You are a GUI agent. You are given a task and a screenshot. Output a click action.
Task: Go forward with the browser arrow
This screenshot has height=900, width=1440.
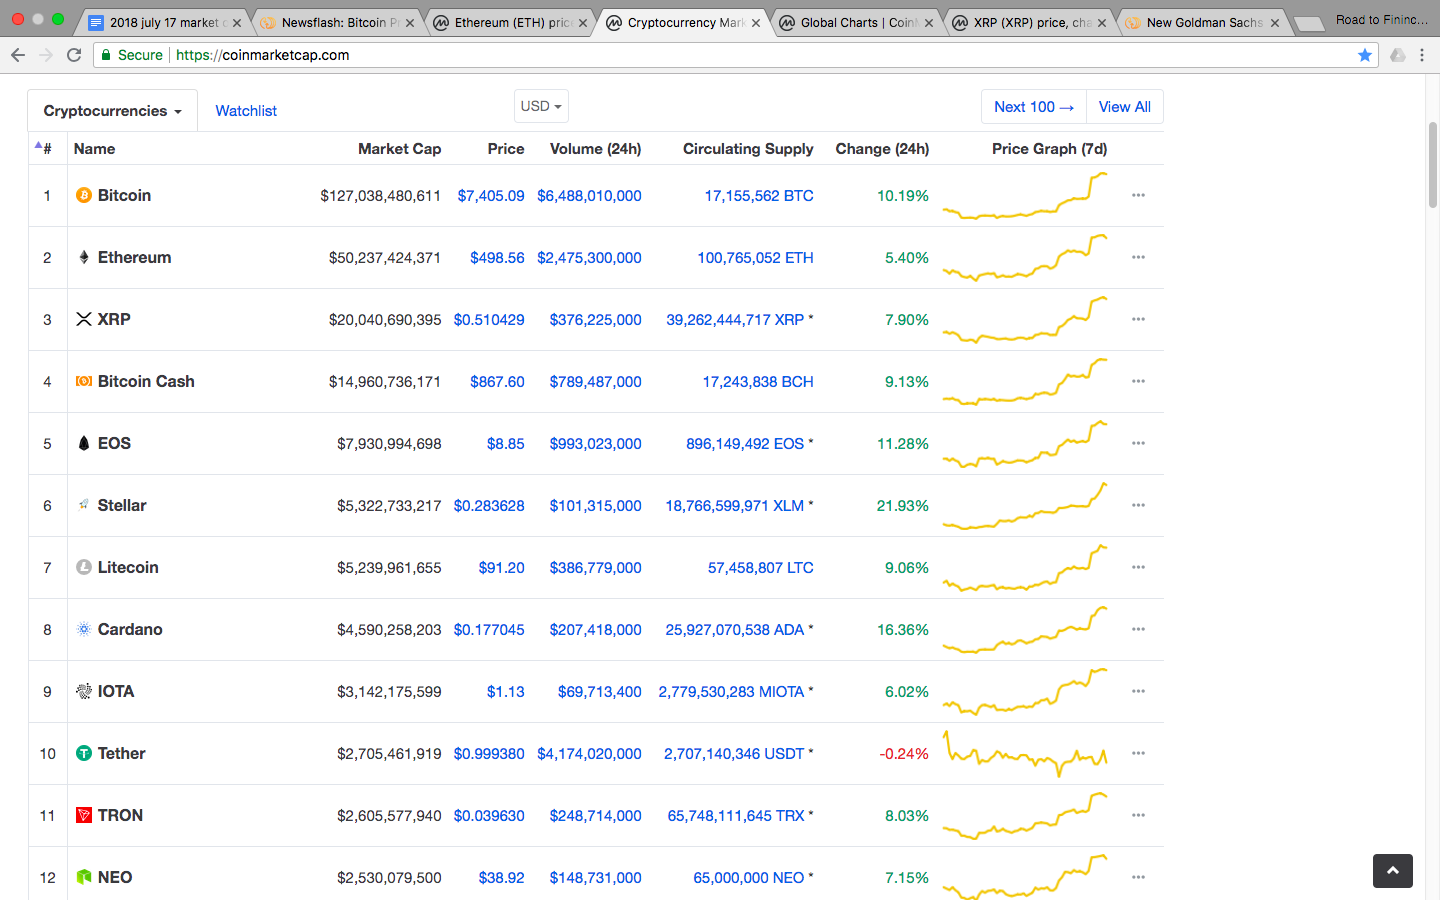point(46,55)
